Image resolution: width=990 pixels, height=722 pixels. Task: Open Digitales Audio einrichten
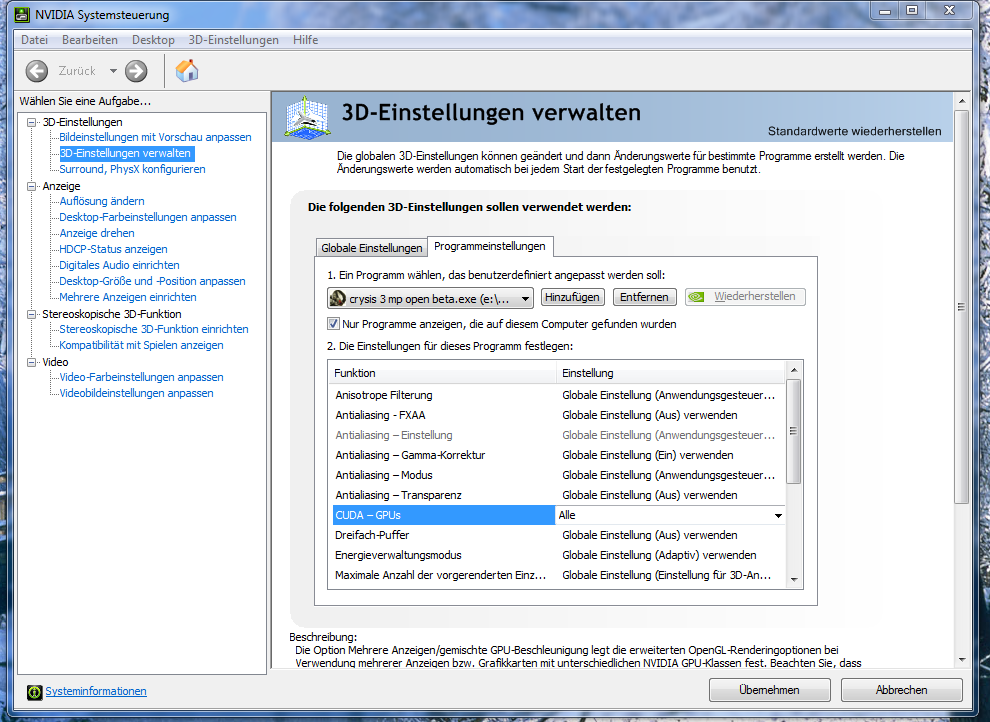point(119,265)
